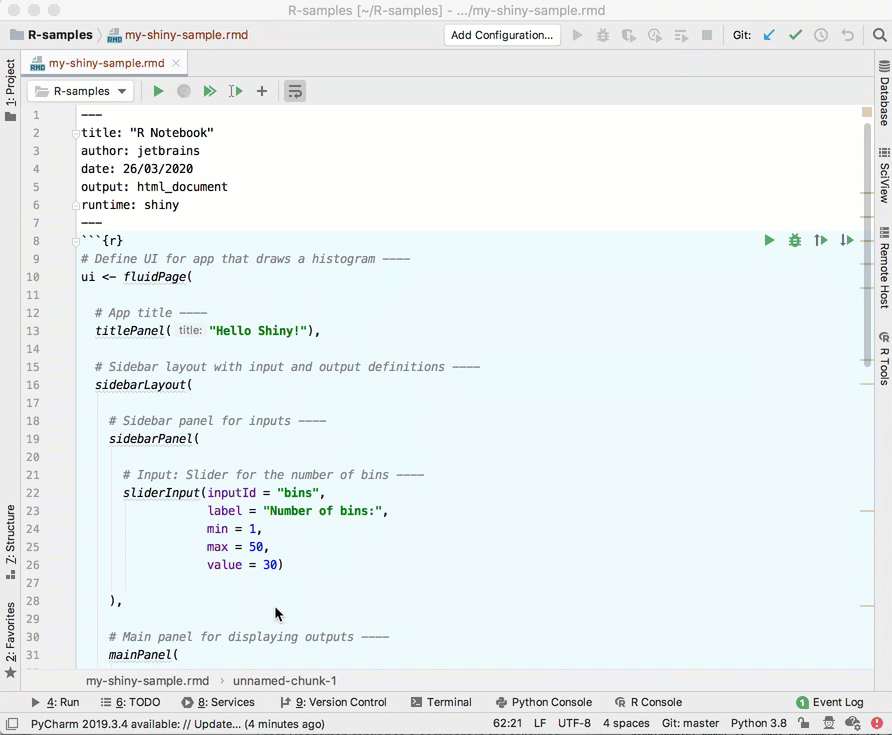
Task: Select the my-shiny-sample.rmd editor tab
Action: pos(106,63)
